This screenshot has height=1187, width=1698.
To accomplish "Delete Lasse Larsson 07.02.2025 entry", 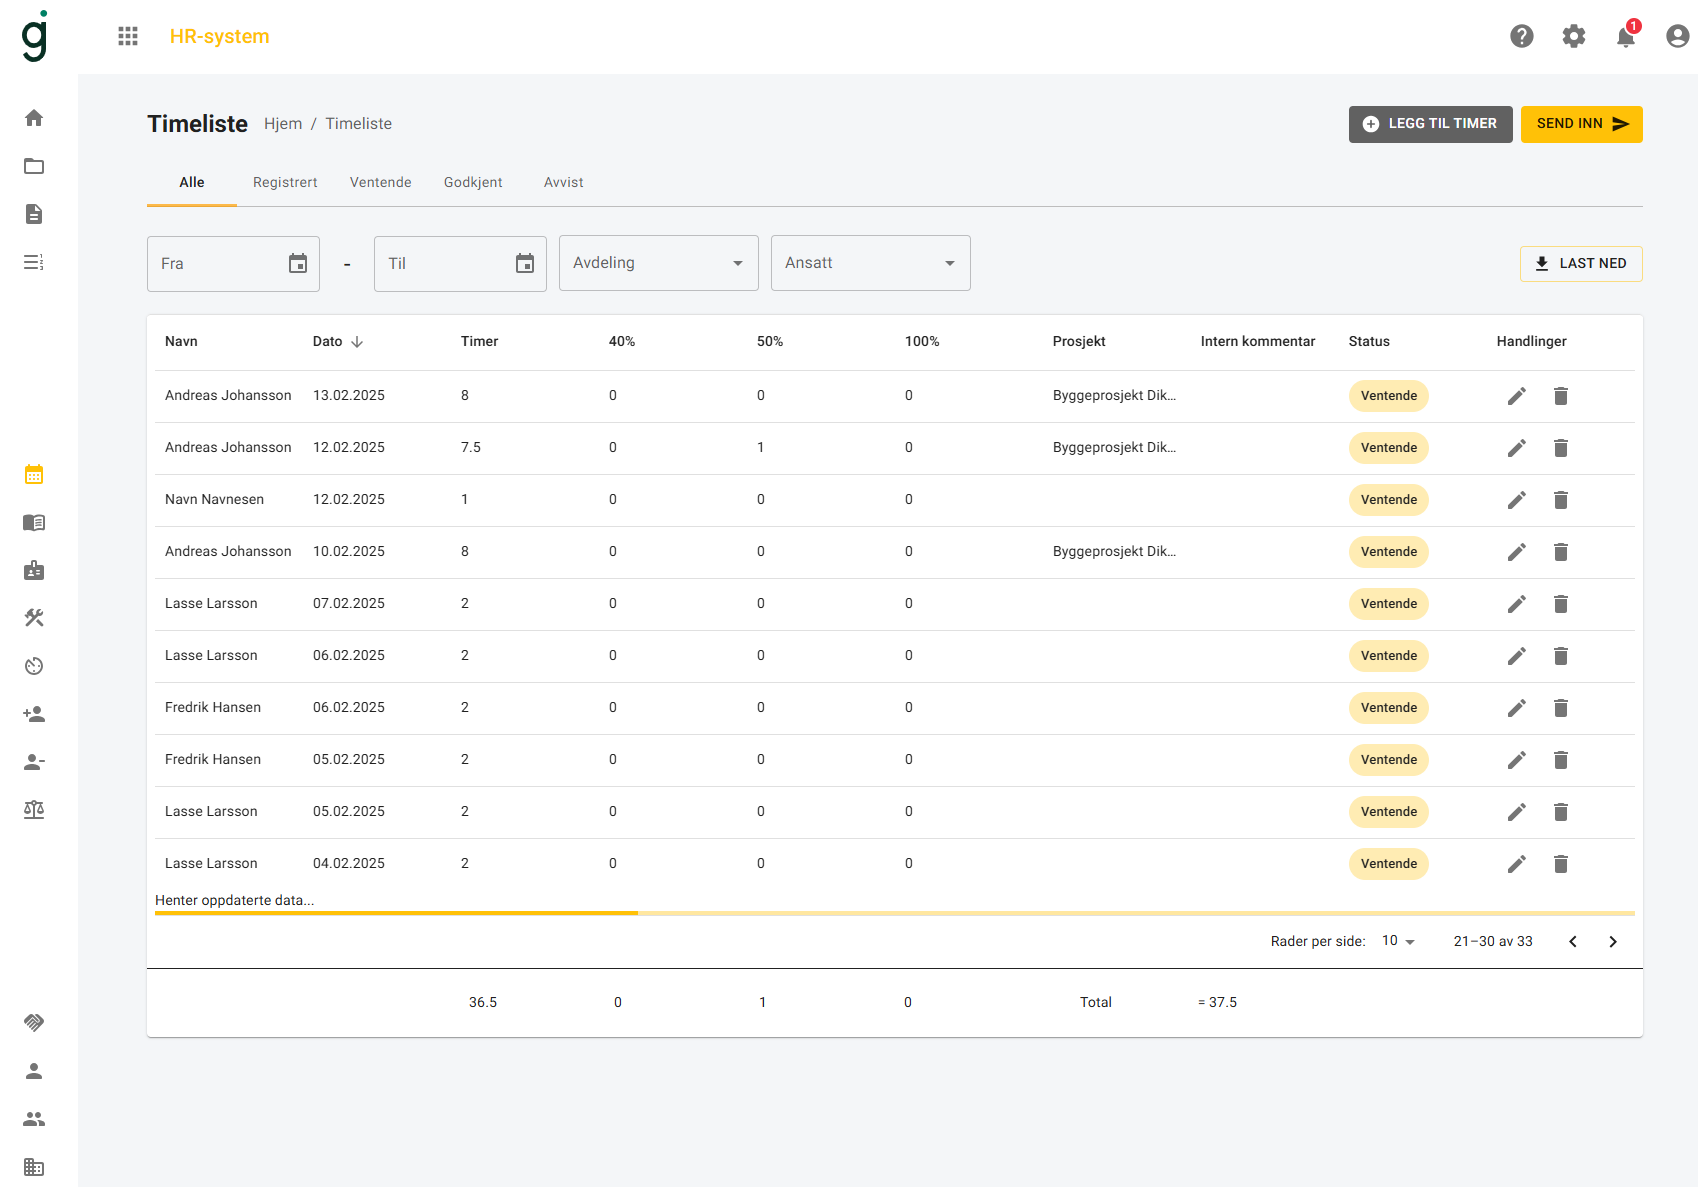I will pyautogui.click(x=1561, y=604).
